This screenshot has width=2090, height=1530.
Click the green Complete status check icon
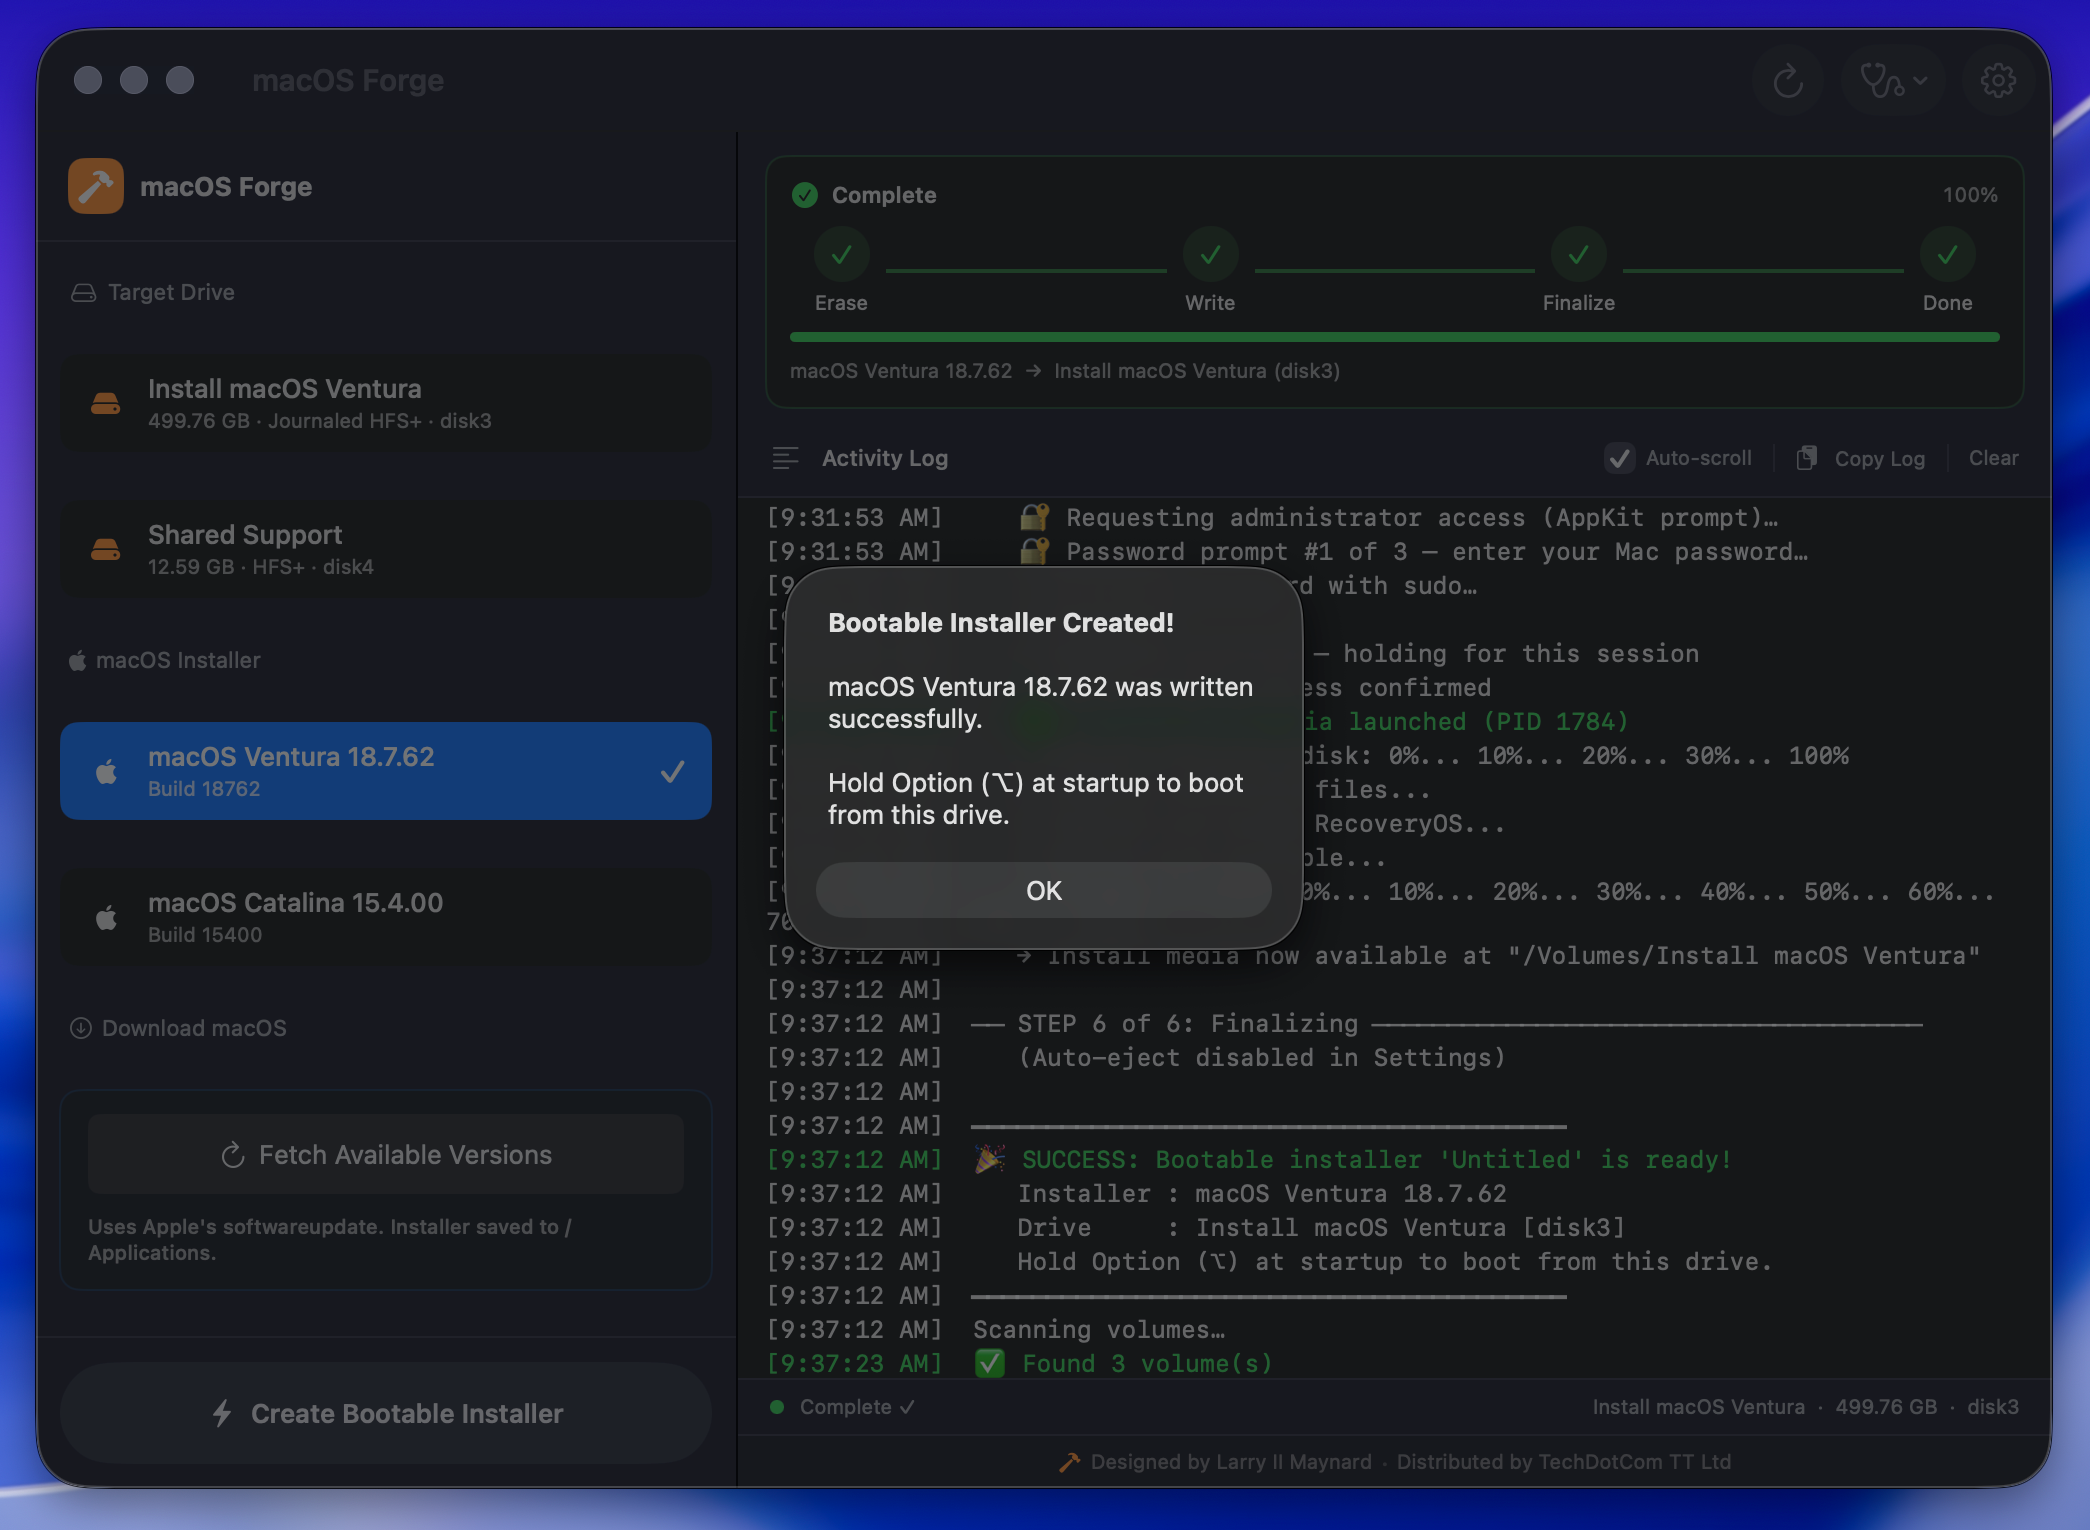click(x=805, y=195)
